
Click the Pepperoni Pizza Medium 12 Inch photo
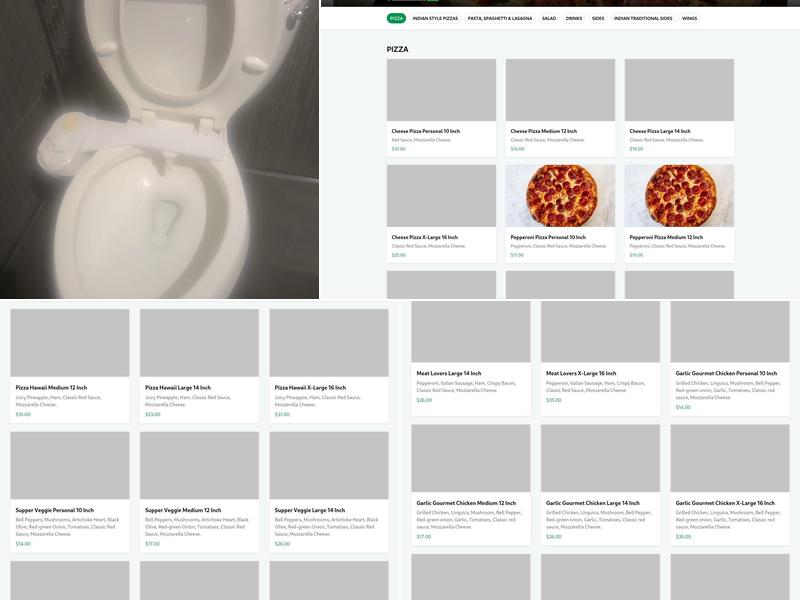pos(679,196)
